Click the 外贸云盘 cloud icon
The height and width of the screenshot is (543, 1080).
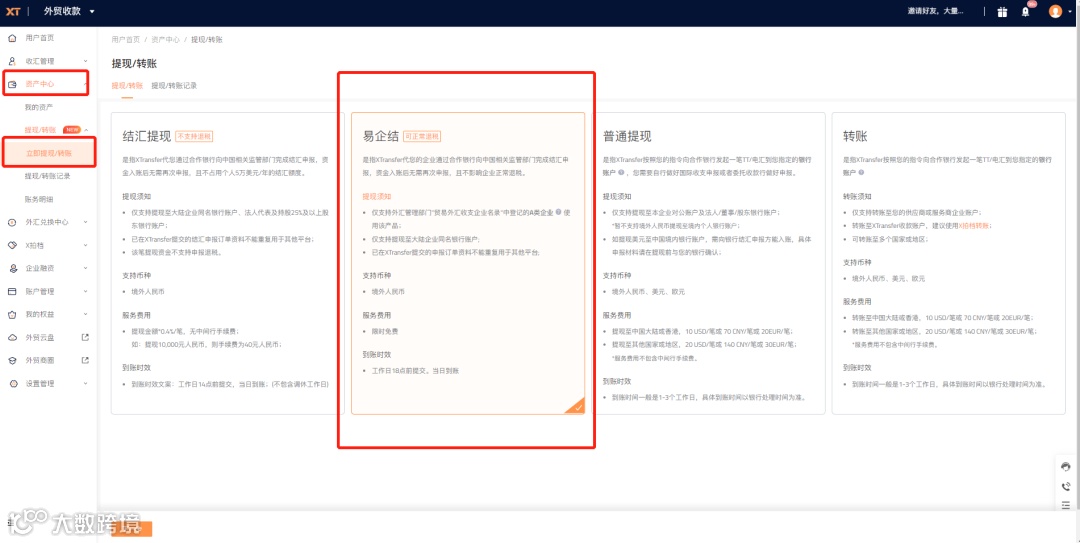12,338
